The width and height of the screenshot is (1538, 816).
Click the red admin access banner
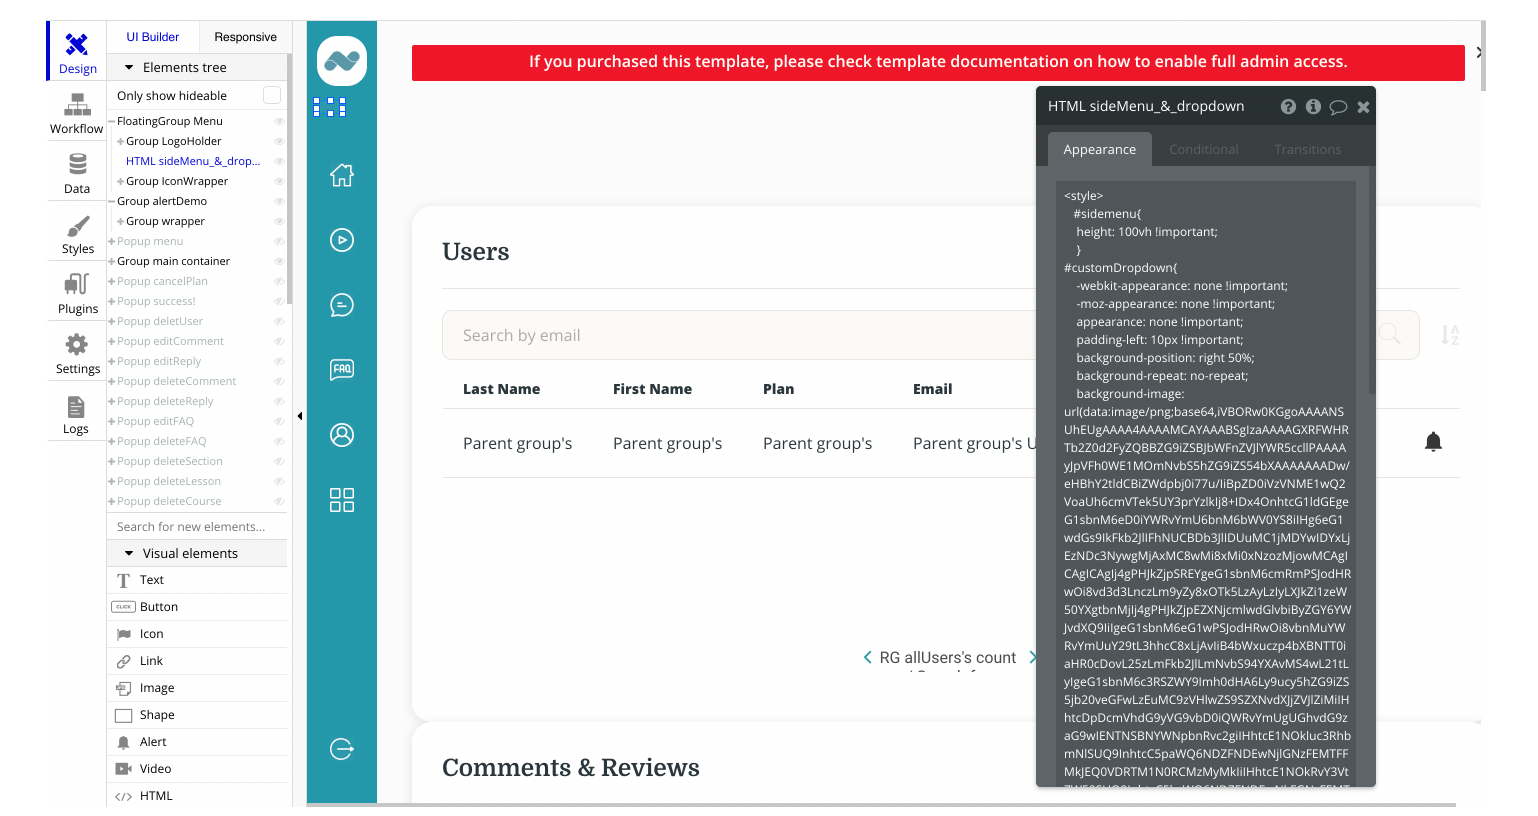(938, 62)
